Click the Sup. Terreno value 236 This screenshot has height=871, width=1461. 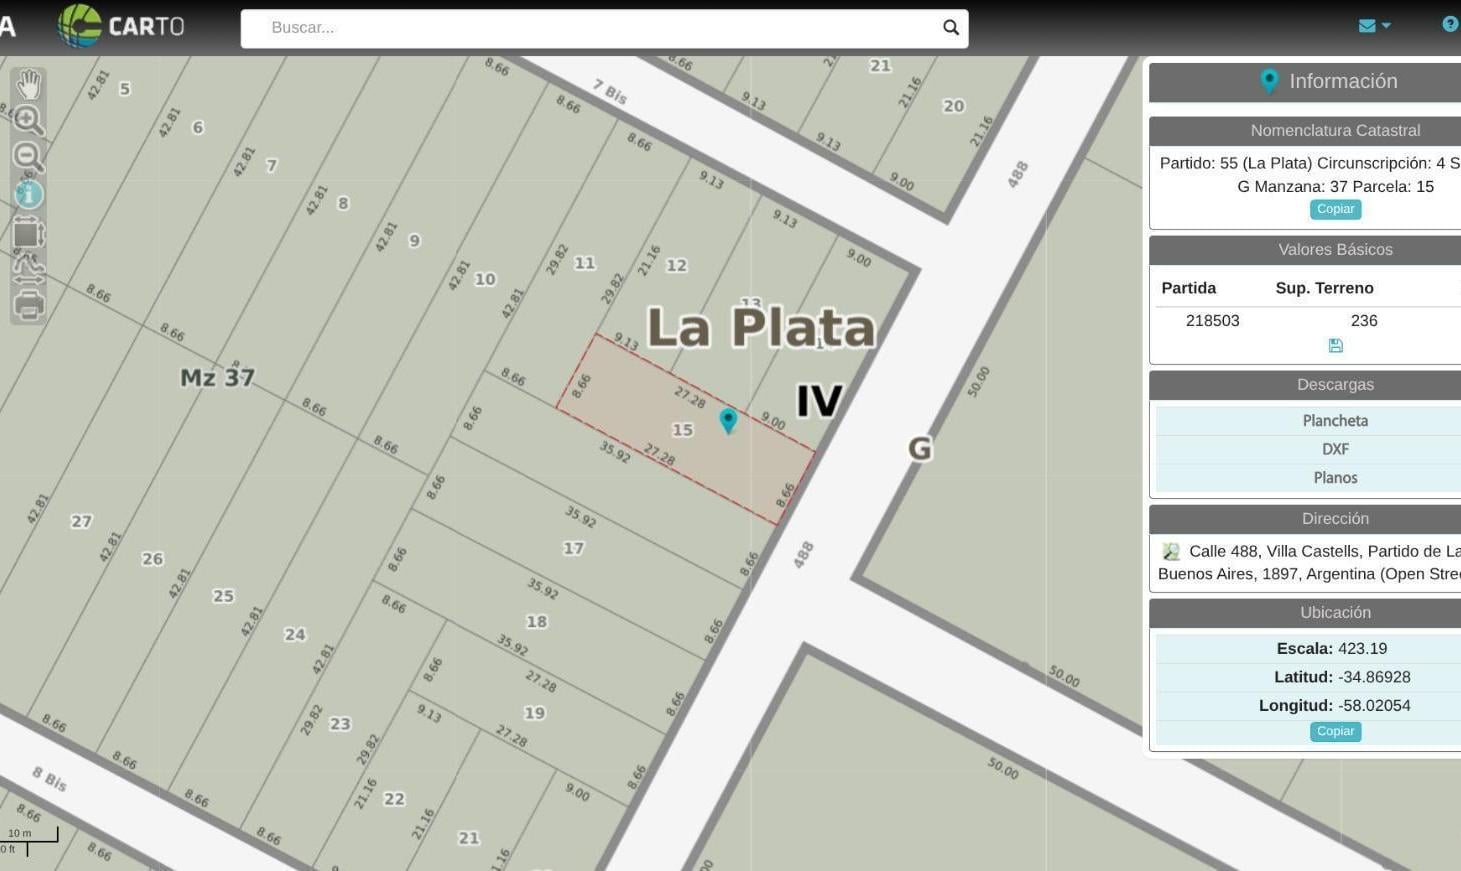tap(1364, 321)
